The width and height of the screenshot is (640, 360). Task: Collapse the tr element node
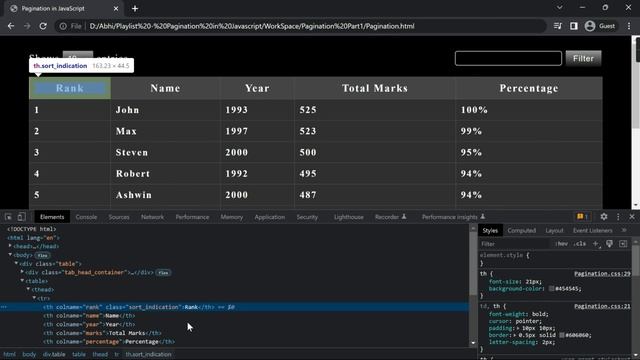click(x=35, y=298)
